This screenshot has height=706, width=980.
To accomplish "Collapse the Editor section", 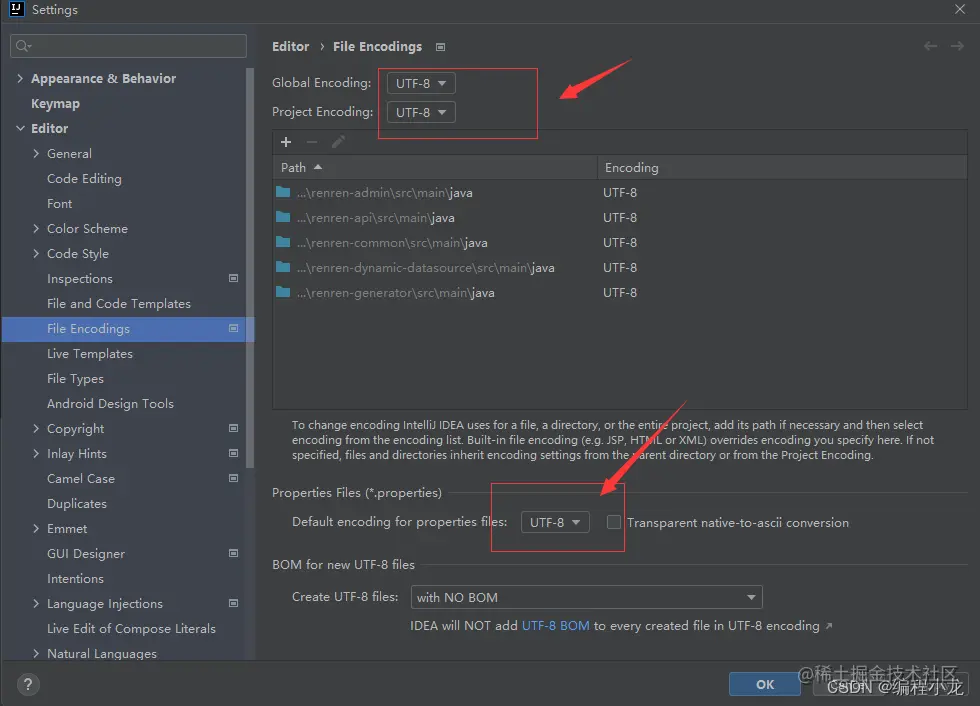I will [20, 128].
